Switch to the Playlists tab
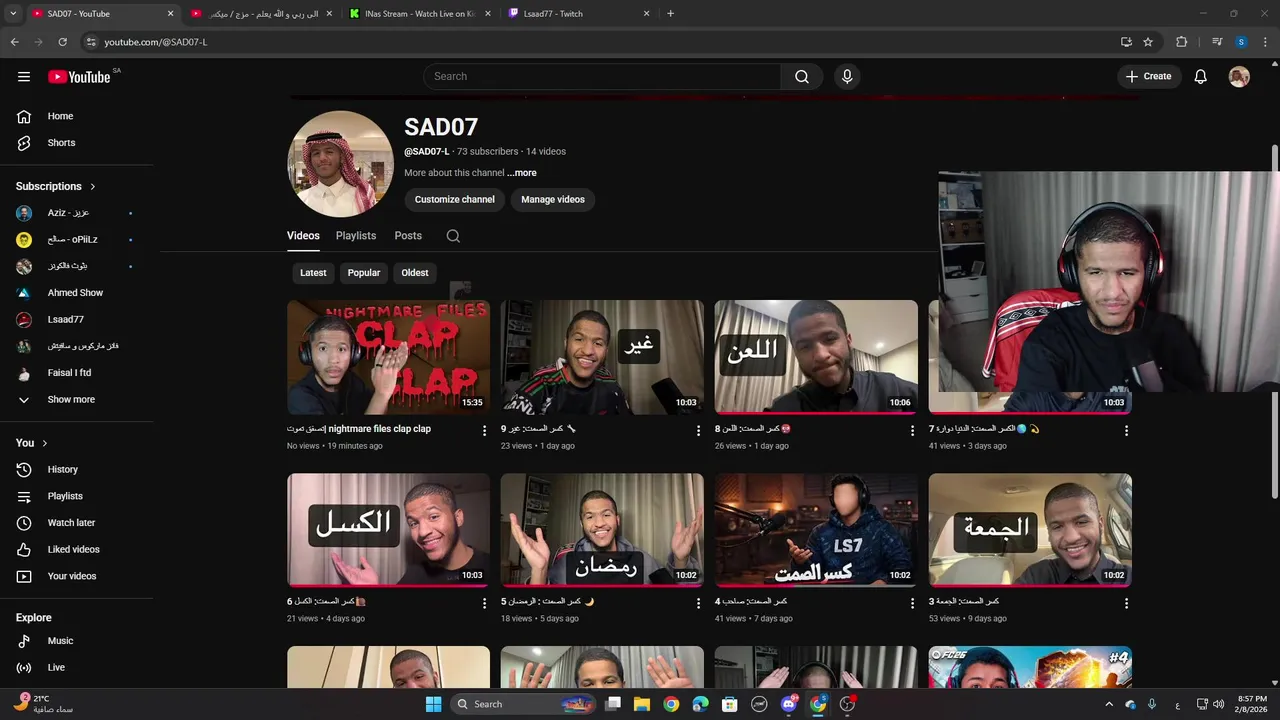Viewport: 1280px width, 720px height. 356,236
